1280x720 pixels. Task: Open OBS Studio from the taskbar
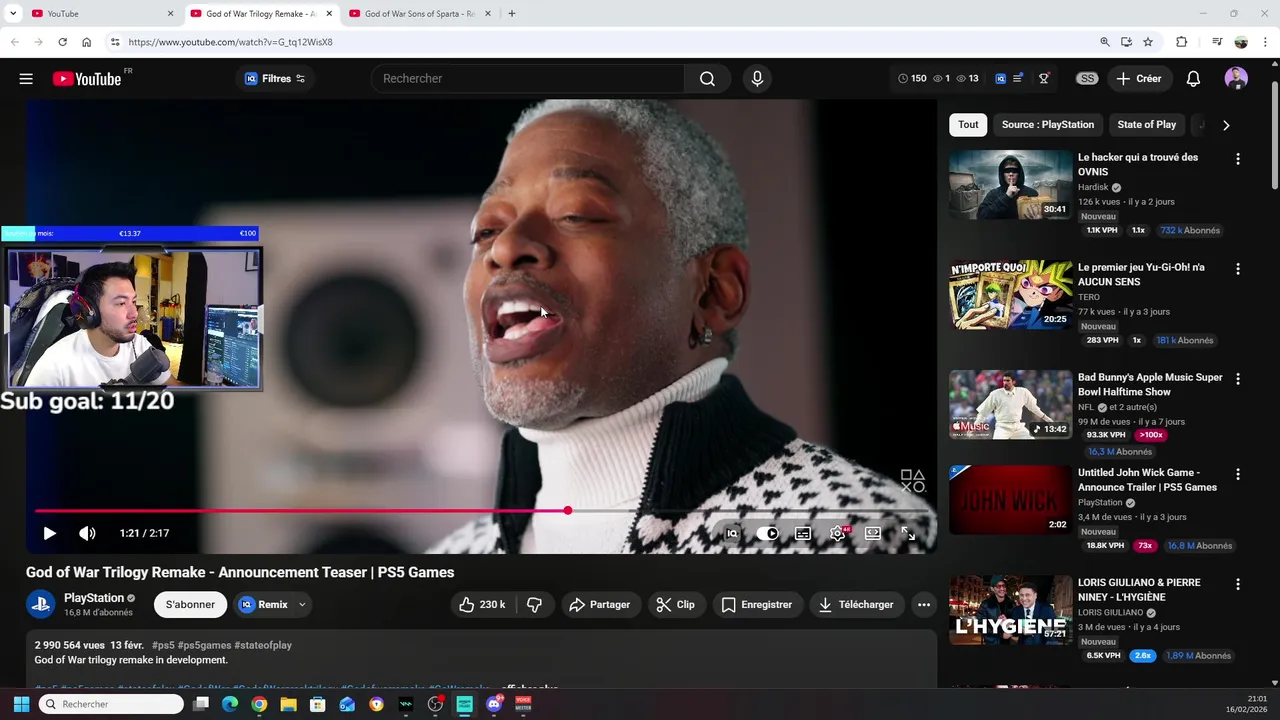click(x=435, y=705)
